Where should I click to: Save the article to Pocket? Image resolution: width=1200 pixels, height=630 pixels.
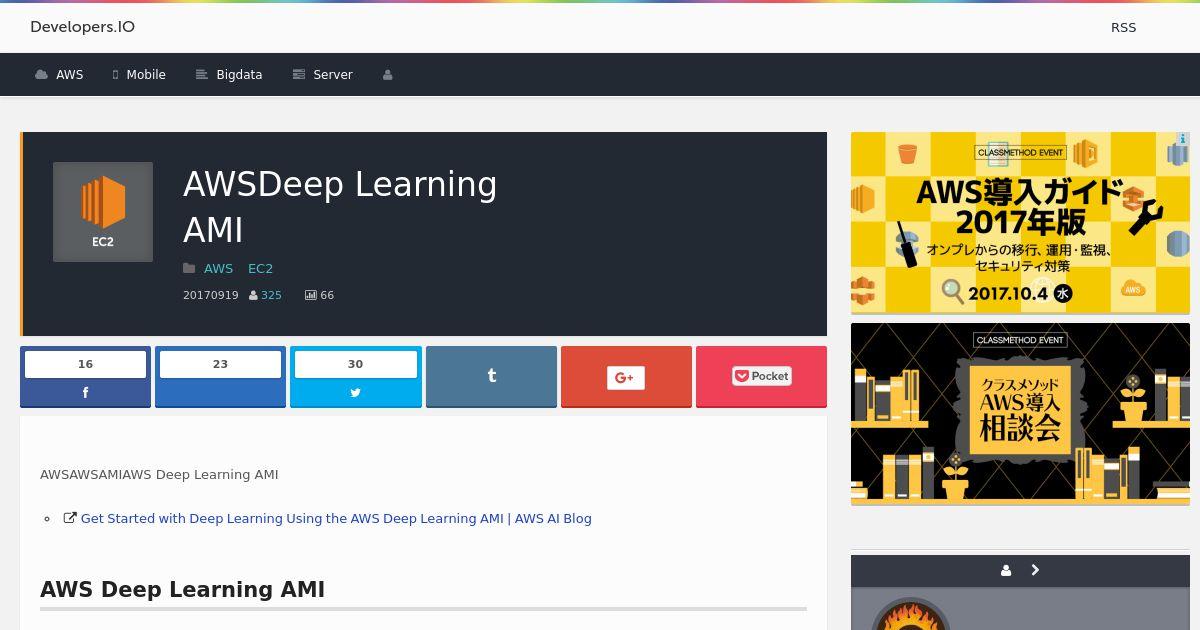tap(761, 377)
